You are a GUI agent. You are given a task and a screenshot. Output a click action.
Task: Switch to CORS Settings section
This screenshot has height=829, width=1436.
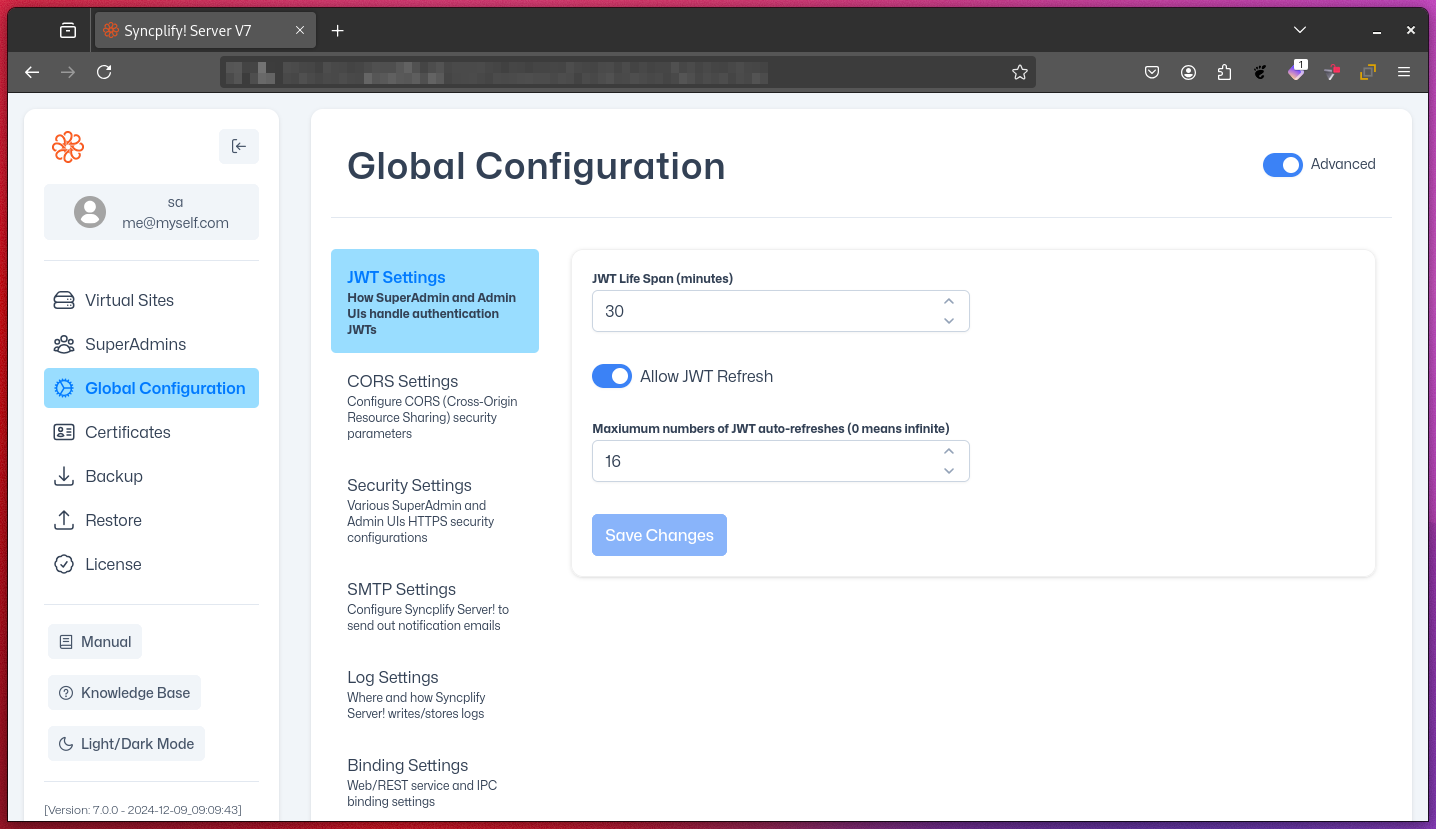(403, 381)
